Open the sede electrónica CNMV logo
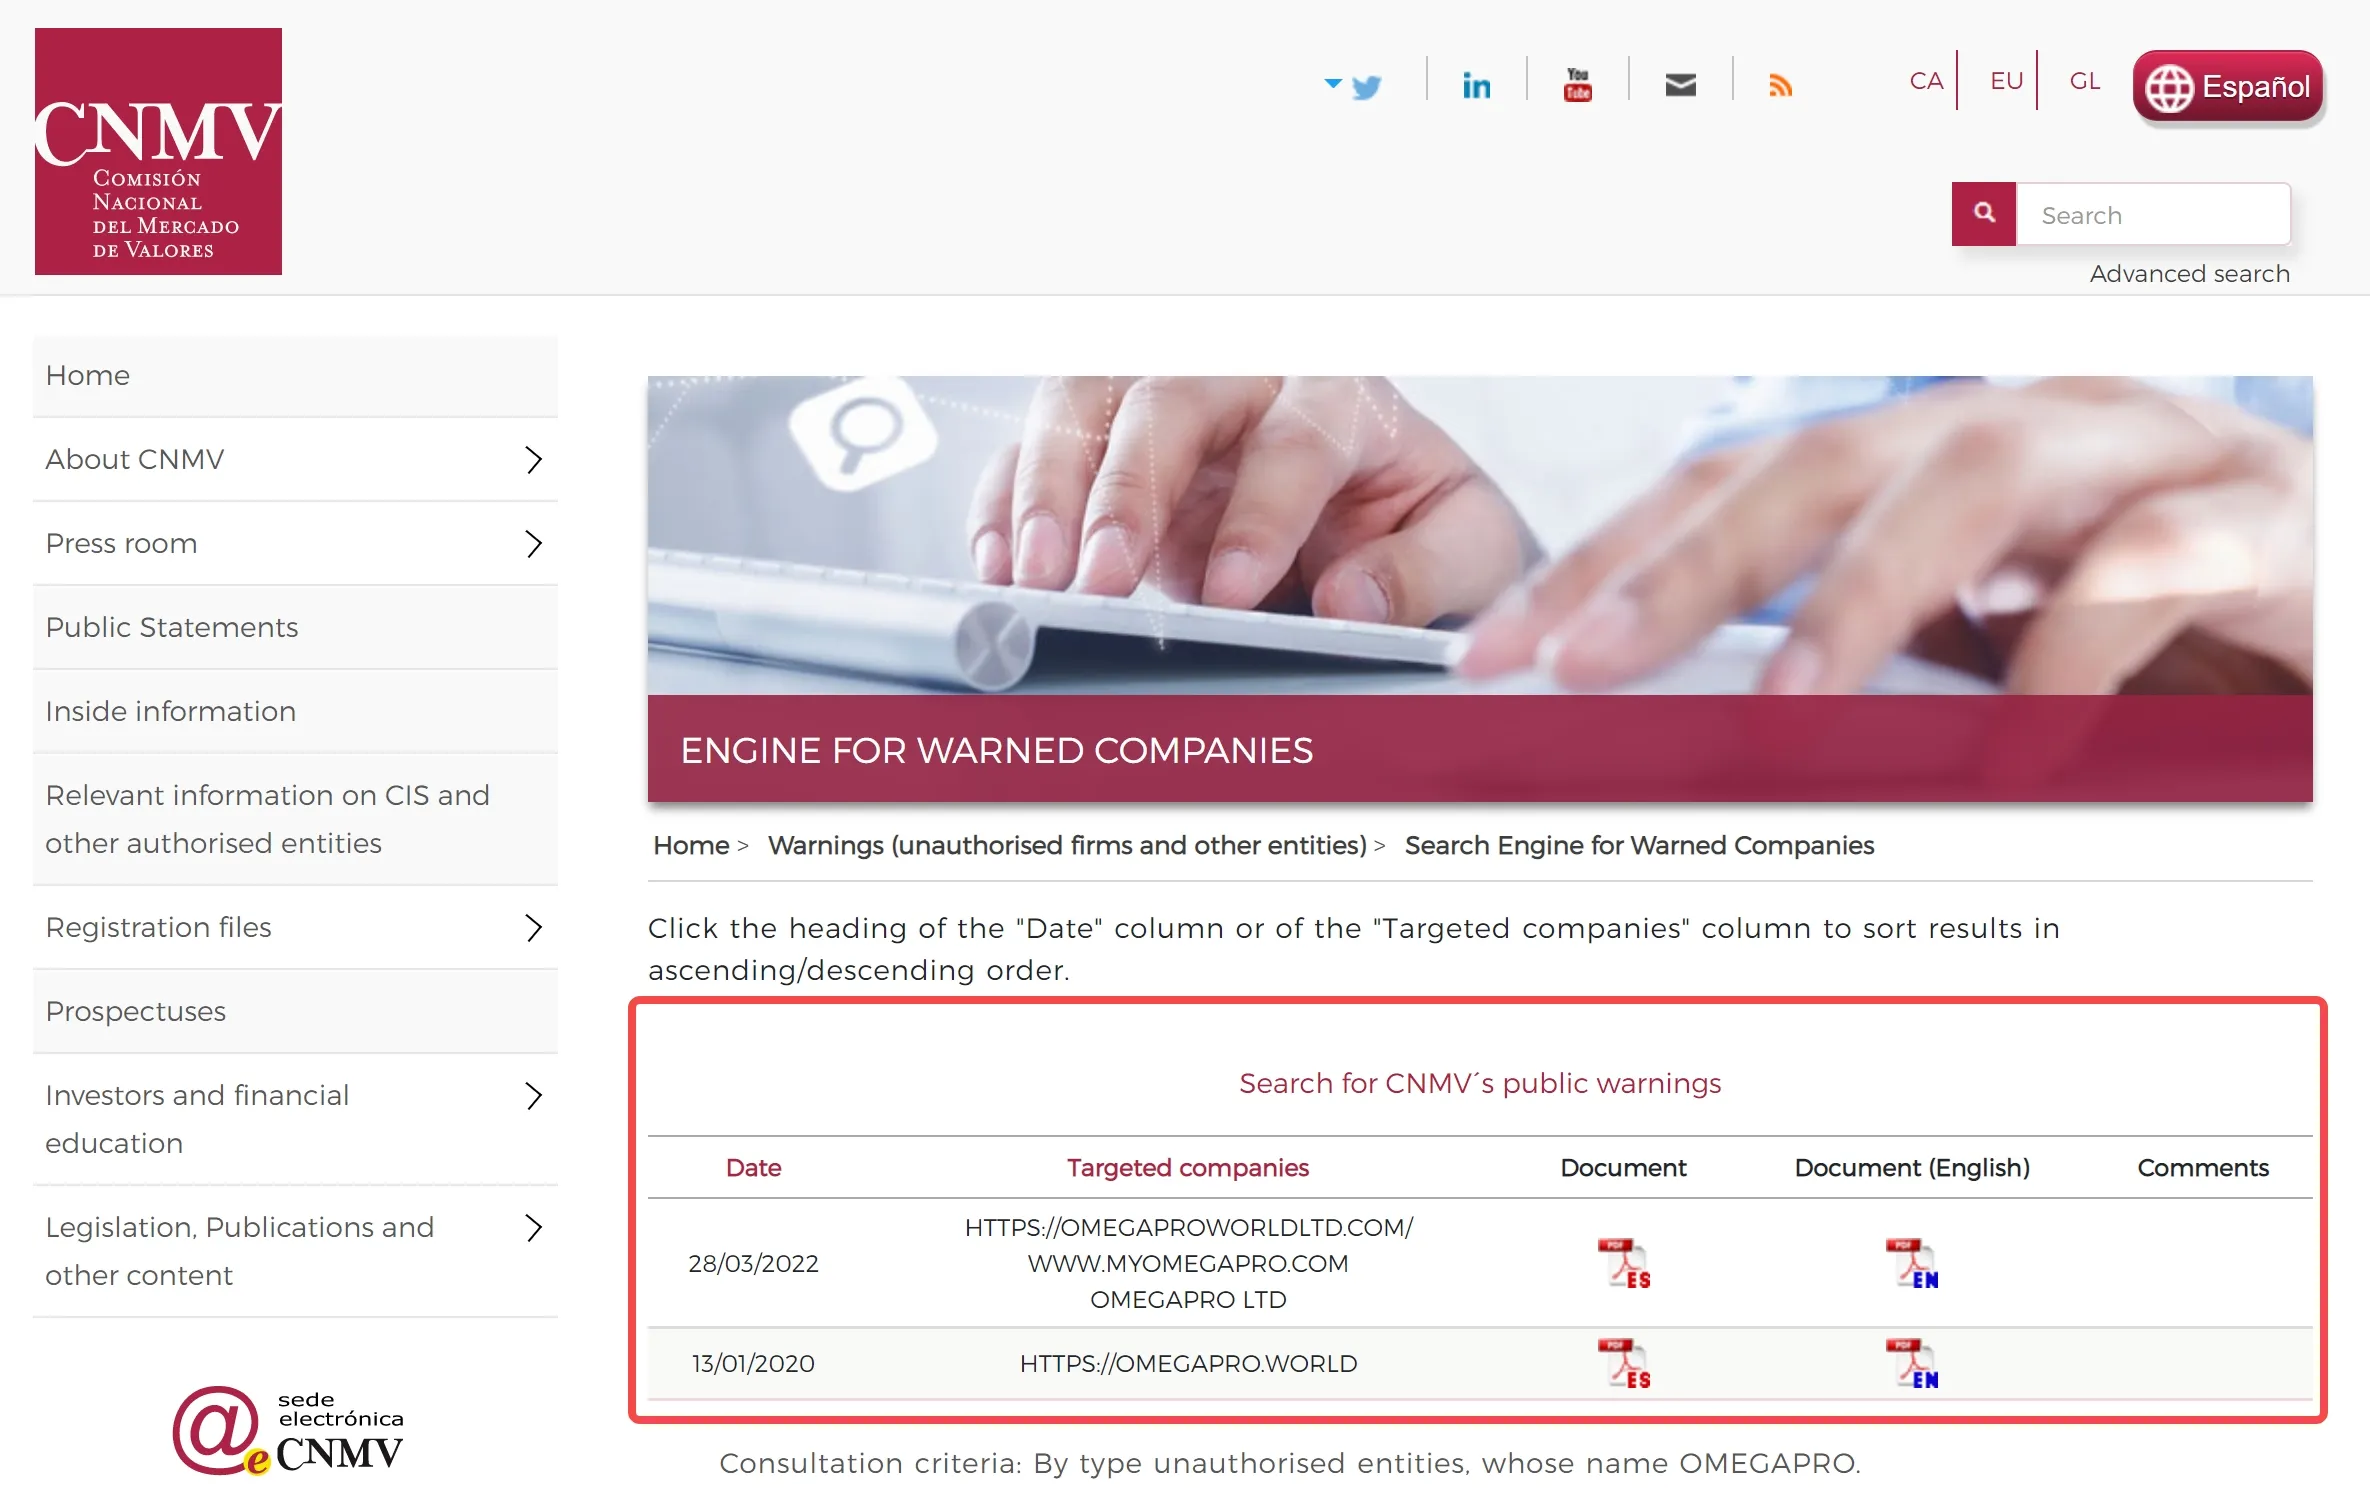The width and height of the screenshot is (2370, 1506). point(288,1430)
